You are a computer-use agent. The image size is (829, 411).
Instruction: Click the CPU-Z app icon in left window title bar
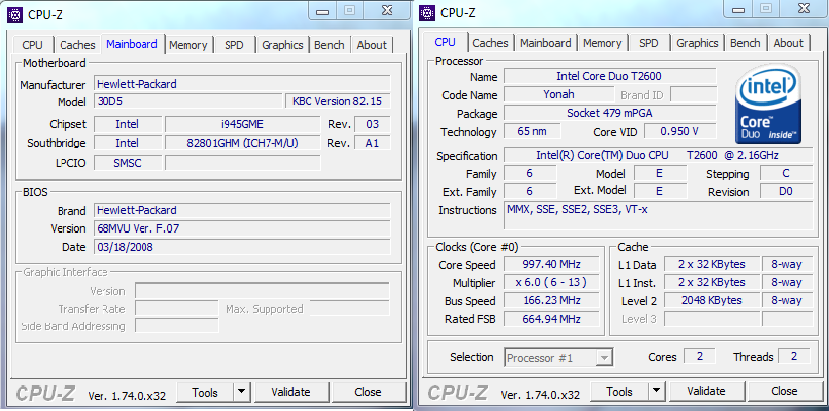(15, 13)
